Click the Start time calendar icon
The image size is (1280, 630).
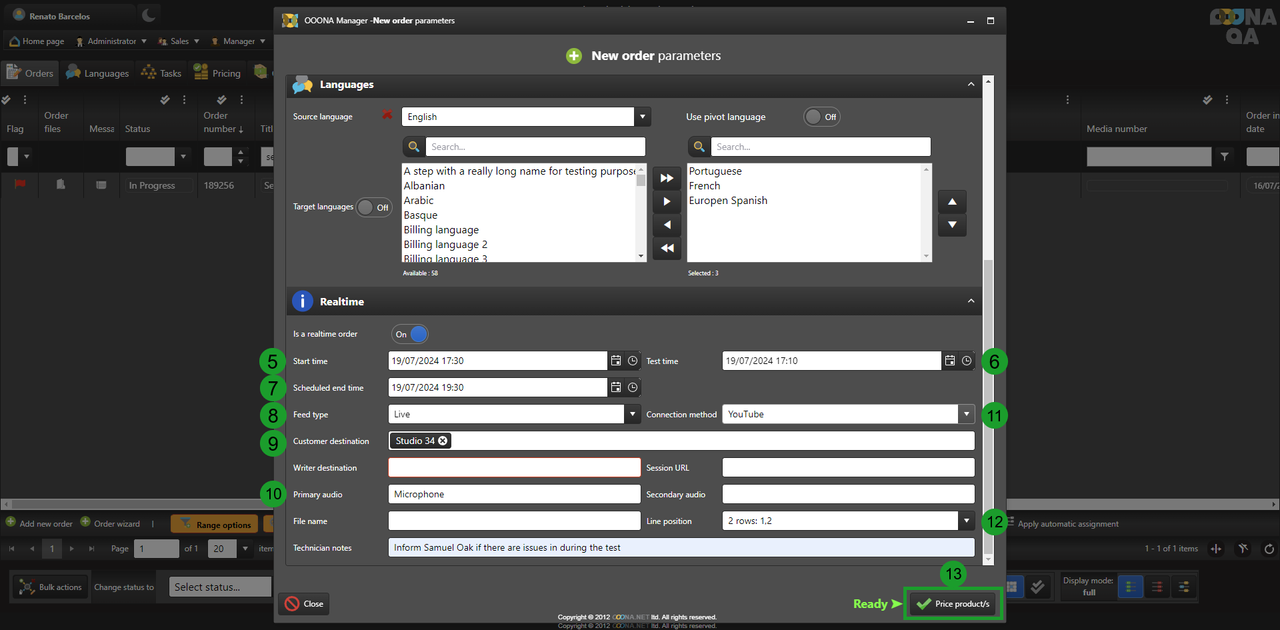tap(616, 361)
